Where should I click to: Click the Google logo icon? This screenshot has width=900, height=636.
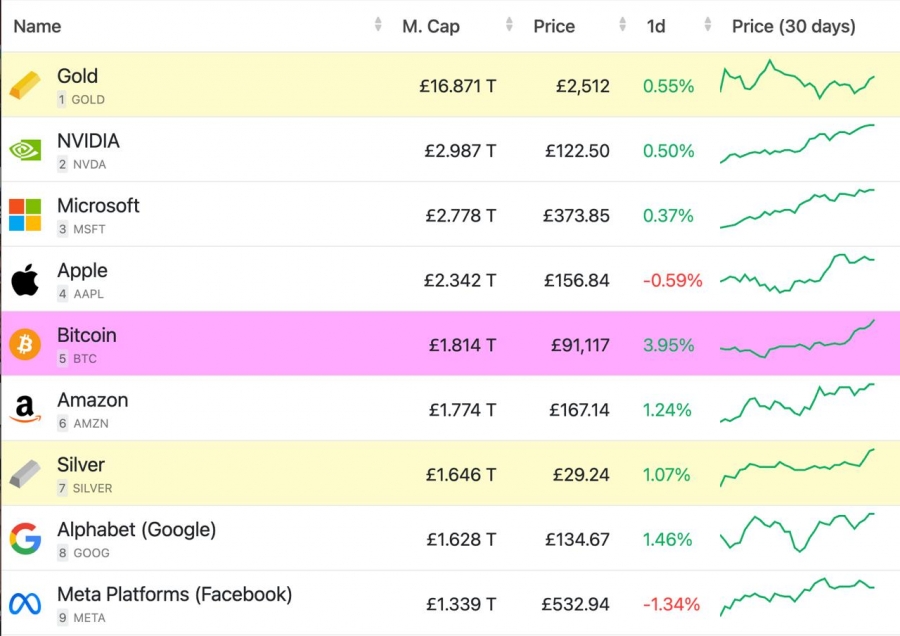pos(25,538)
